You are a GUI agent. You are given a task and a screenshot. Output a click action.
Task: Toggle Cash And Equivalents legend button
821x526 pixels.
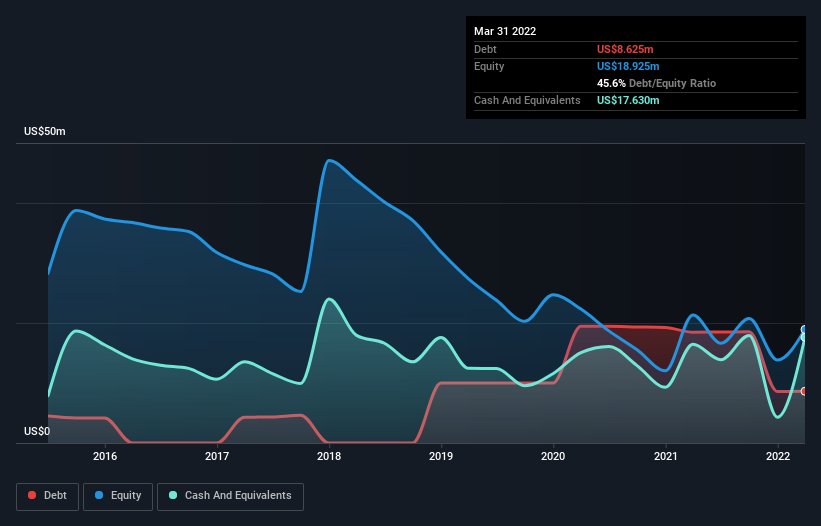230,496
